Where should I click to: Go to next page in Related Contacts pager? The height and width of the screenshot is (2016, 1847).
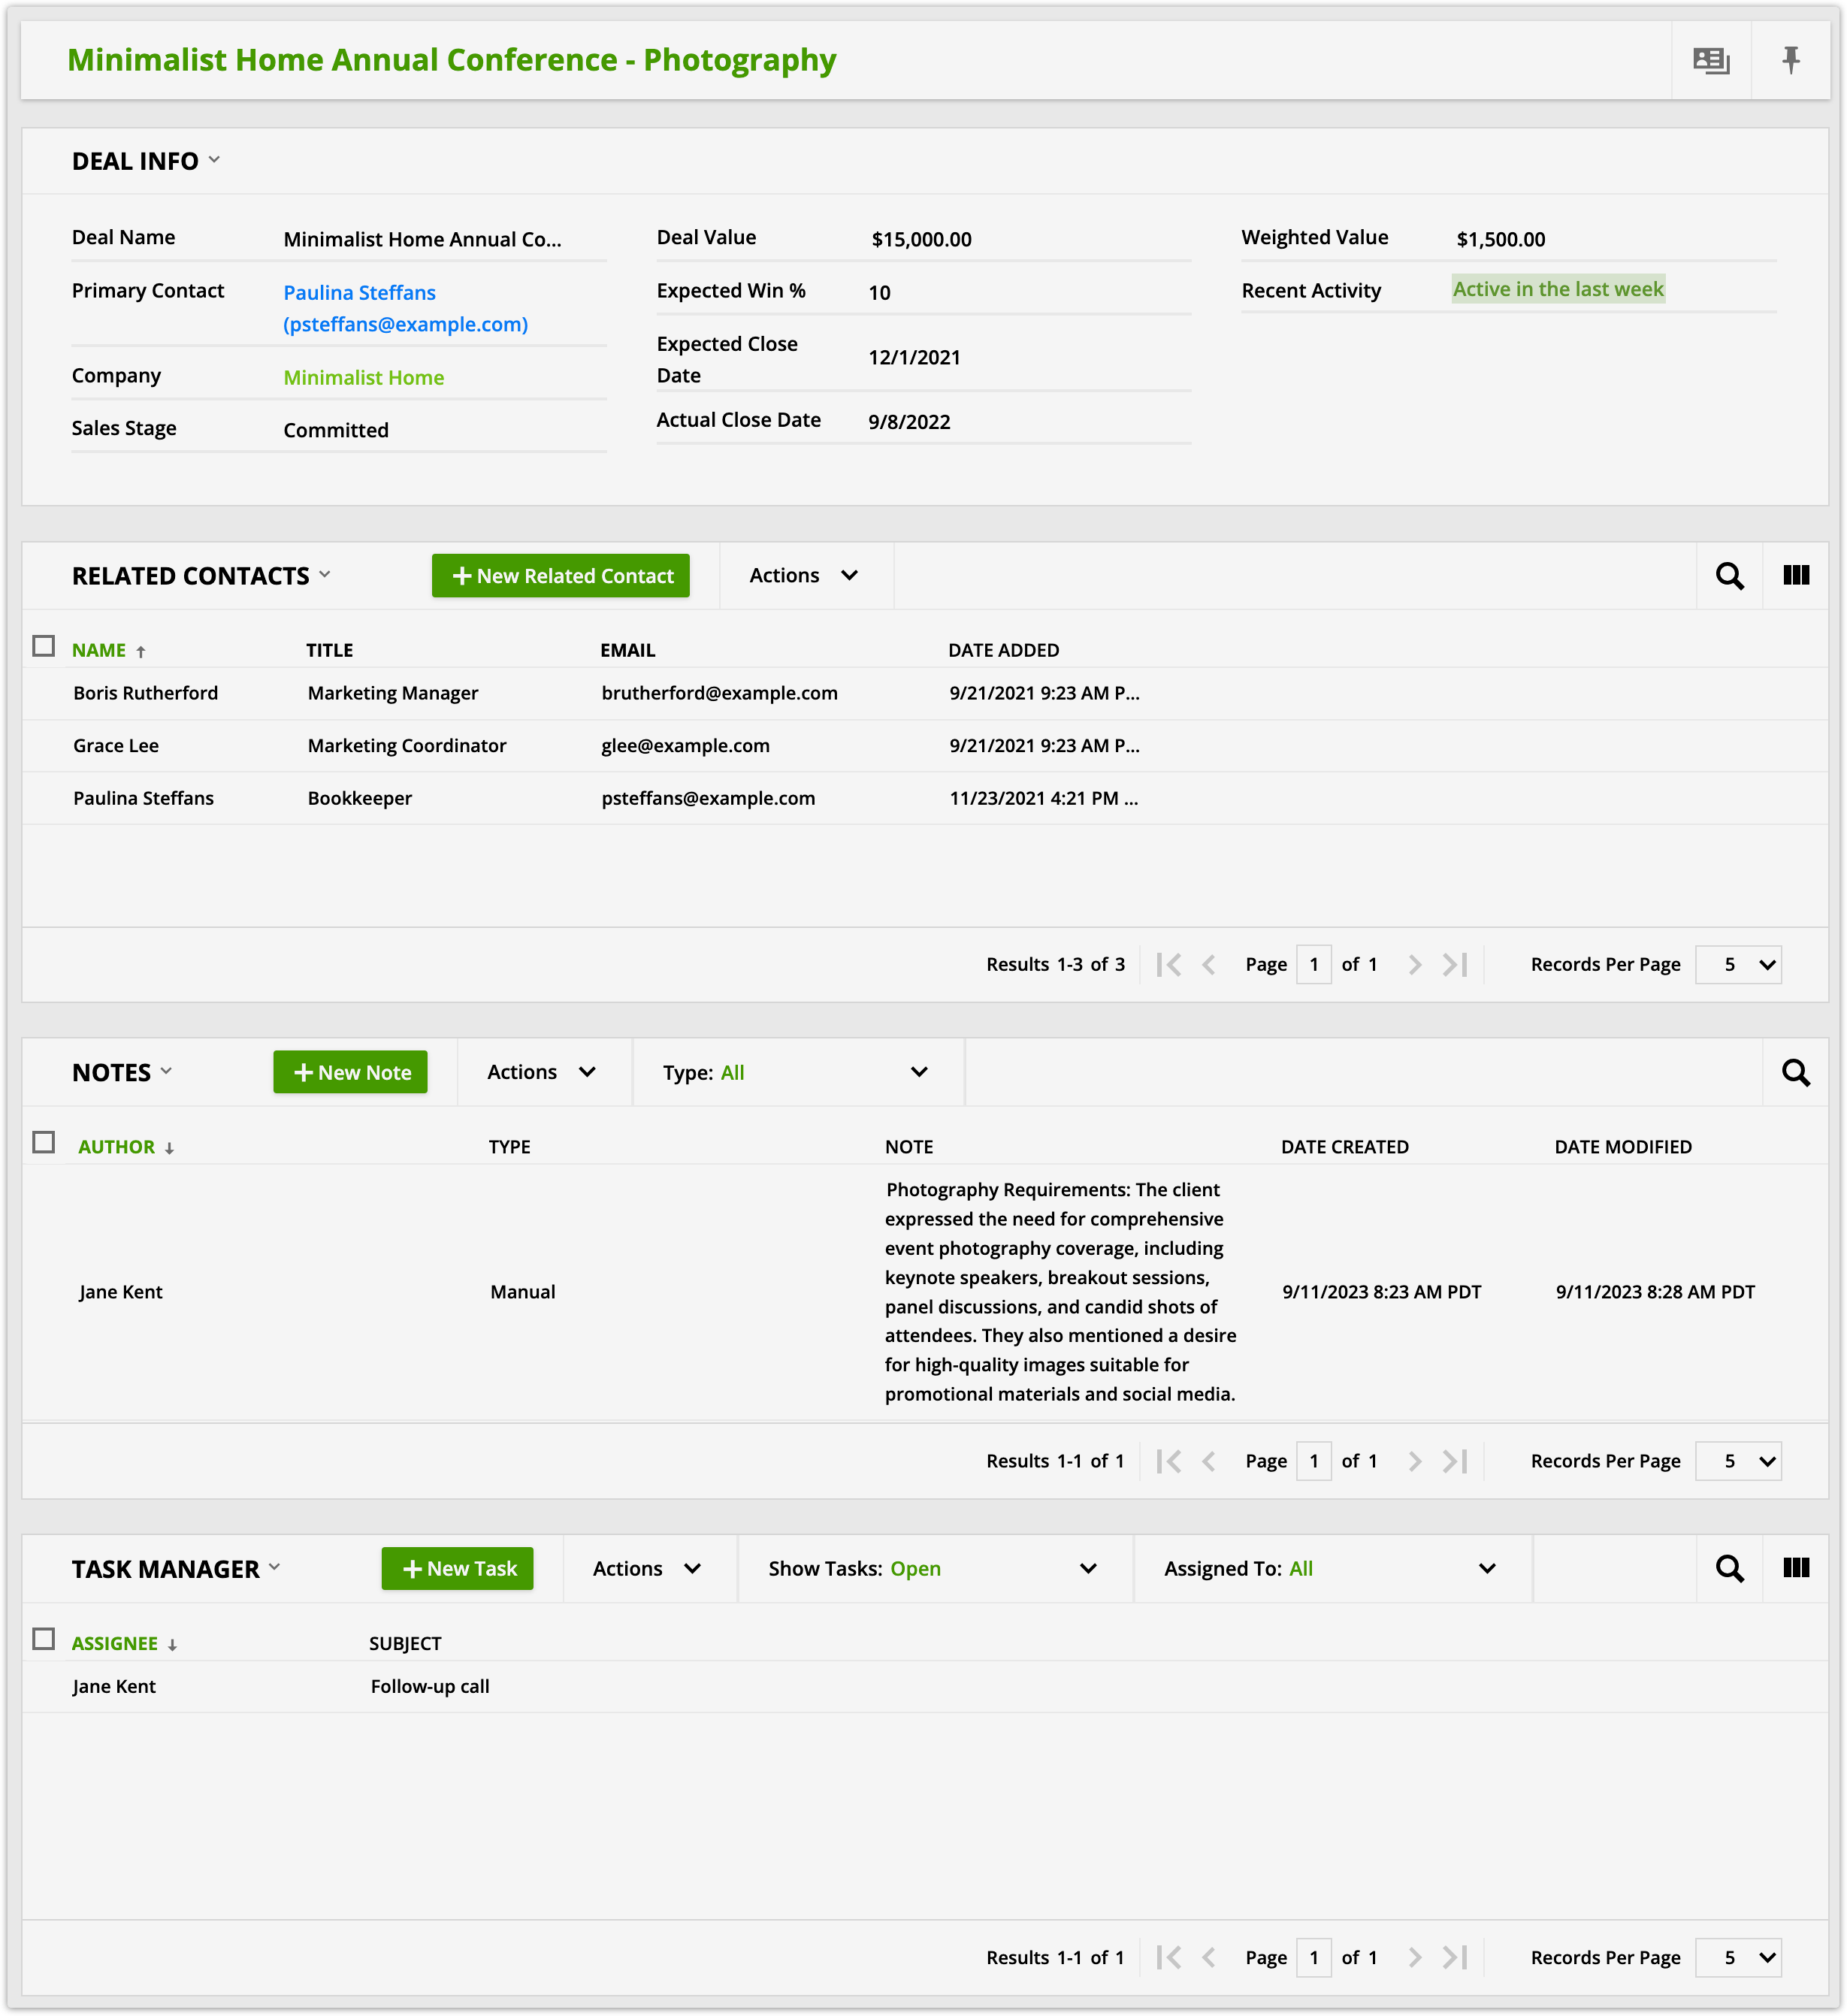pos(1414,964)
